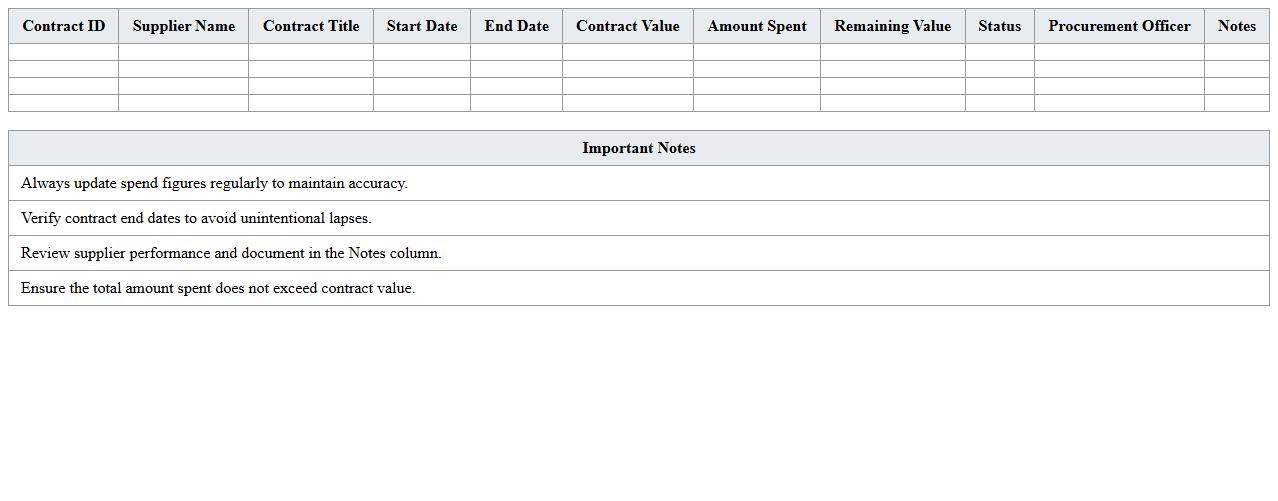Viewport: 1278px width, 501px height.
Task: Select the Contract Value column header
Action: pyautogui.click(x=627, y=26)
